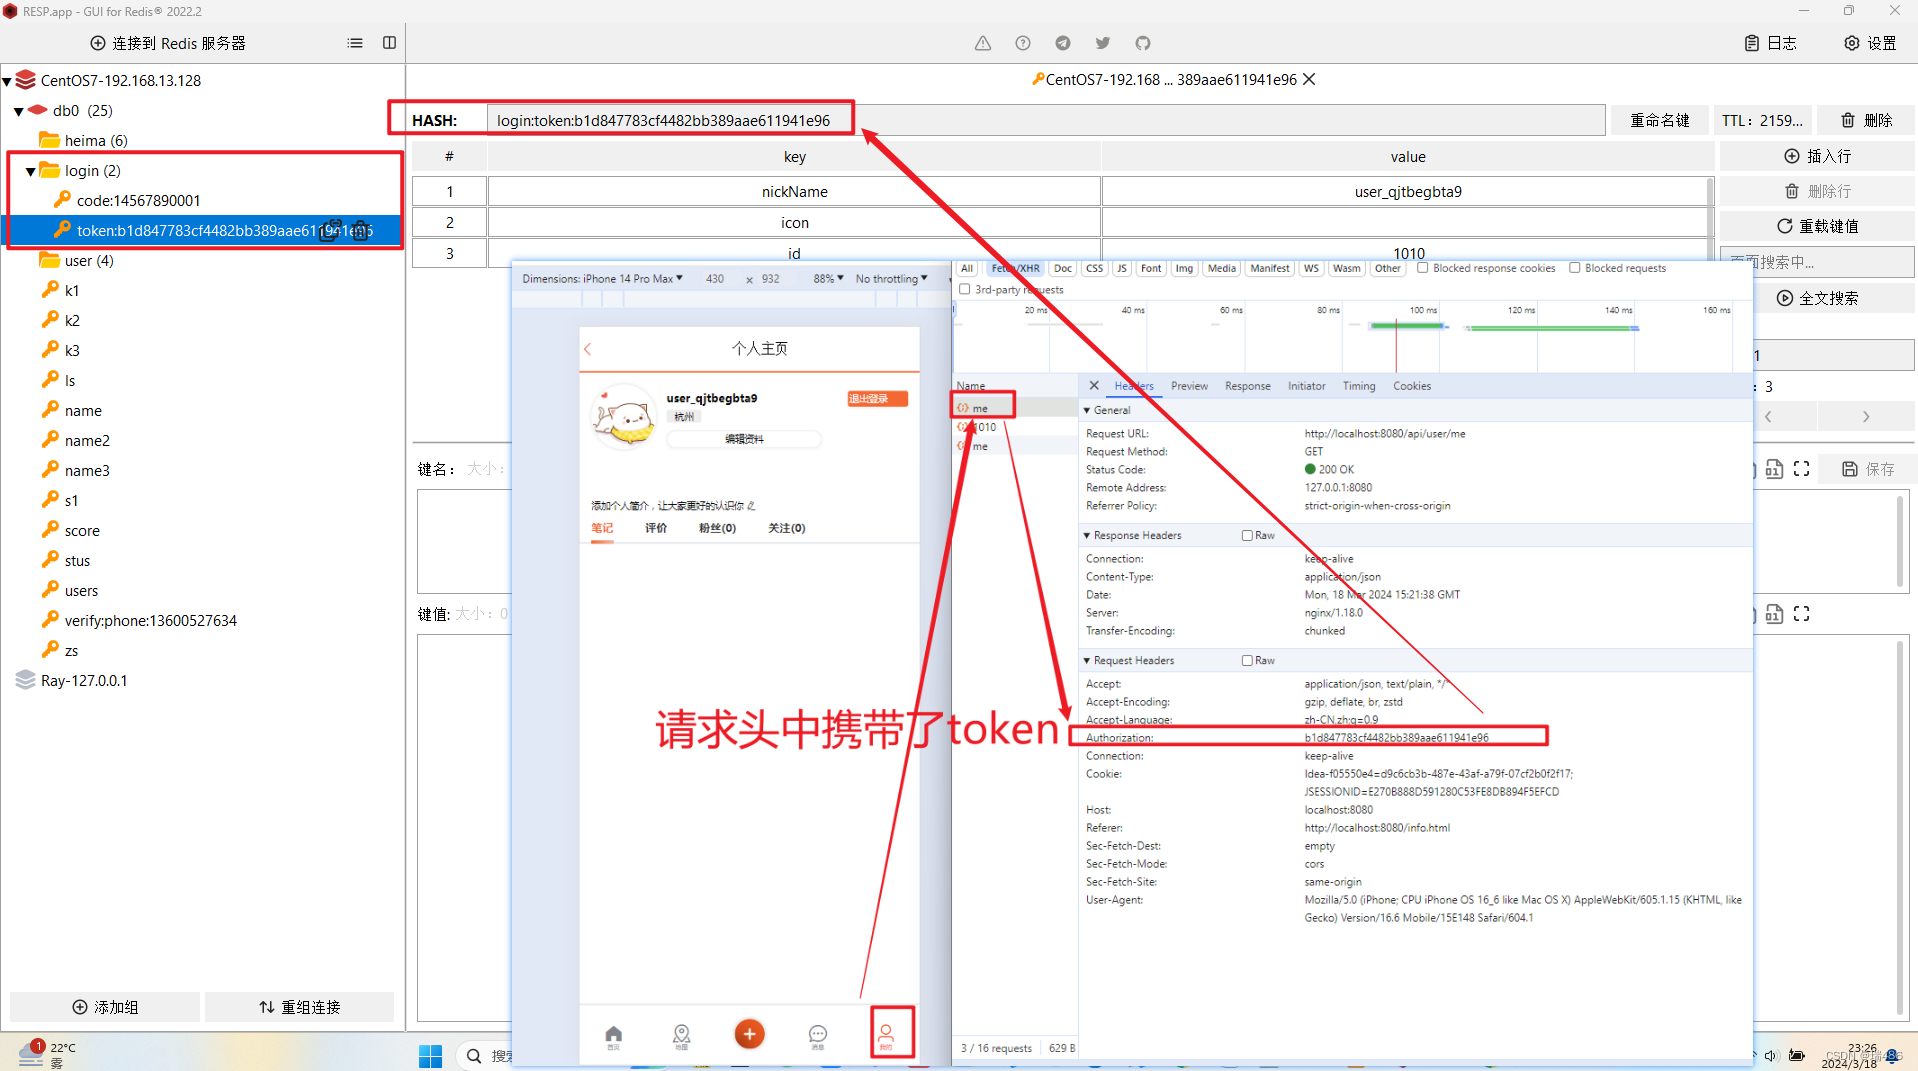The height and width of the screenshot is (1071, 1918).
Task: Toggle Raw checkbox under Response Headers
Action: coord(1247,536)
